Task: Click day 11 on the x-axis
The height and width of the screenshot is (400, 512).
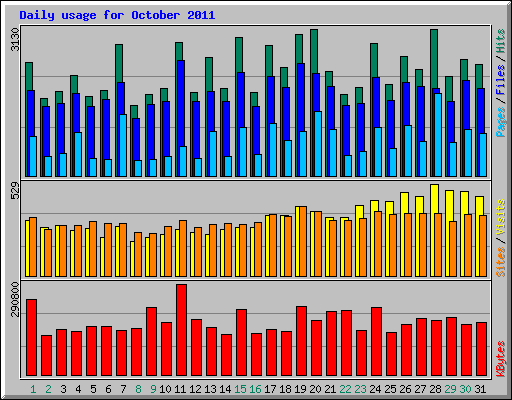Action: (180, 389)
